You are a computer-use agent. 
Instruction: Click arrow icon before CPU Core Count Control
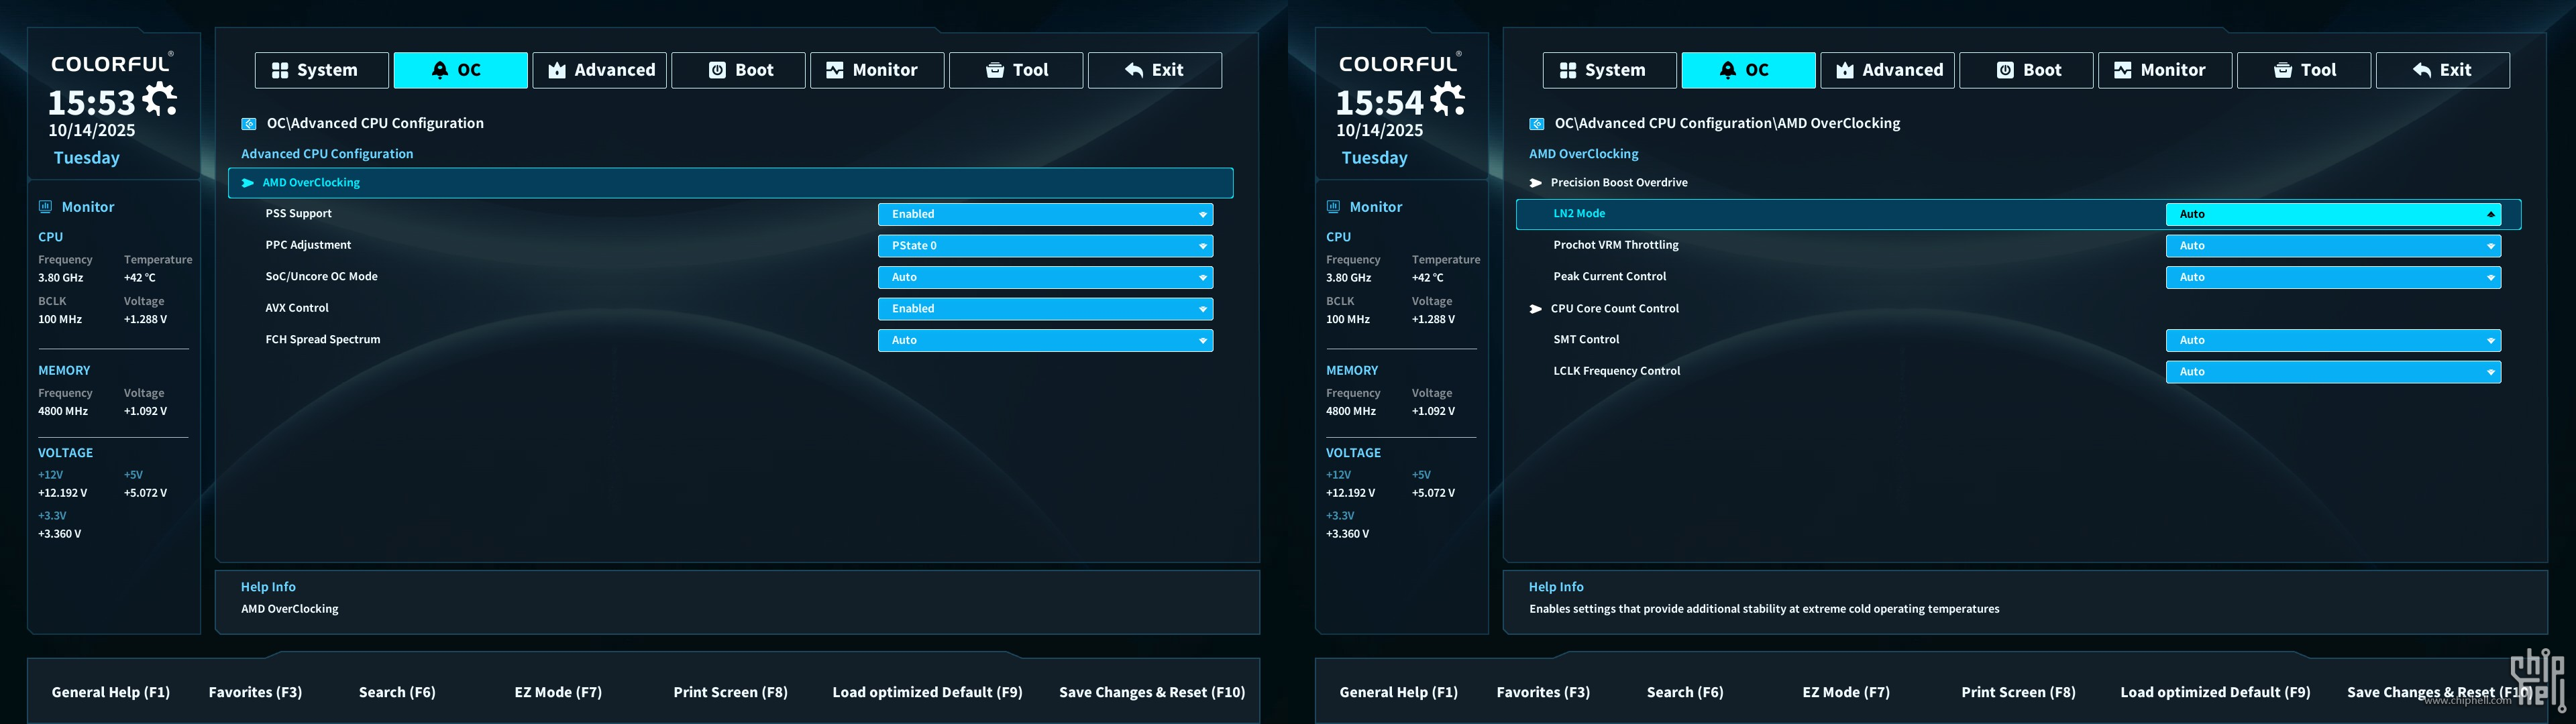(1535, 309)
